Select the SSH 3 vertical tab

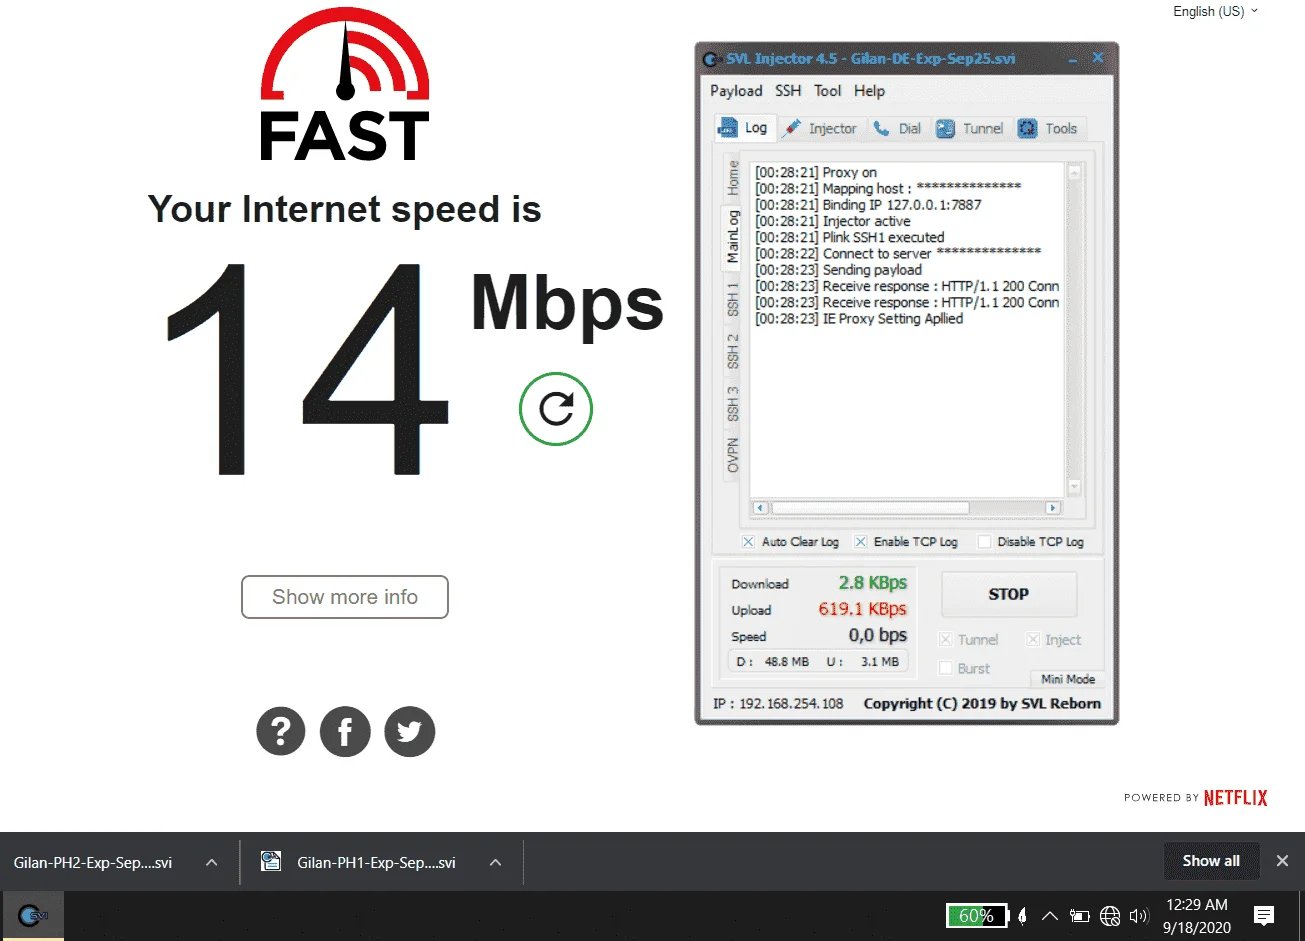[733, 403]
